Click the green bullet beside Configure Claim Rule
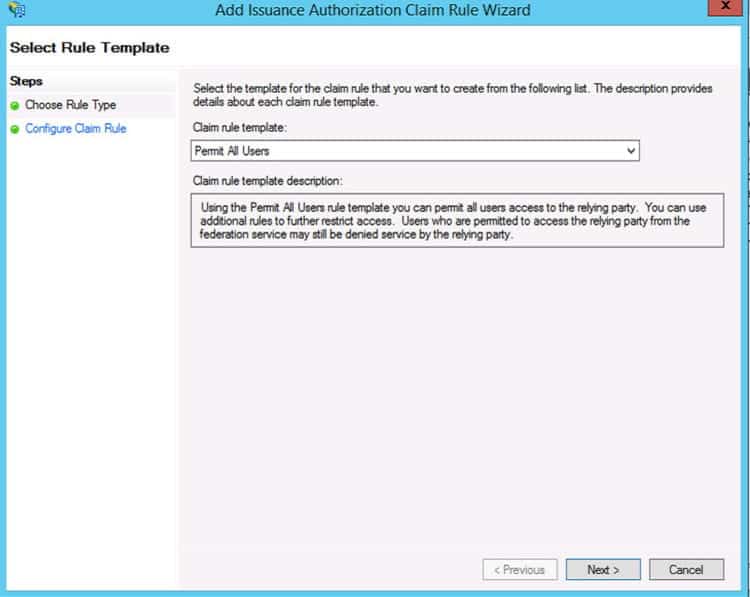750x597 pixels. (x=15, y=129)
